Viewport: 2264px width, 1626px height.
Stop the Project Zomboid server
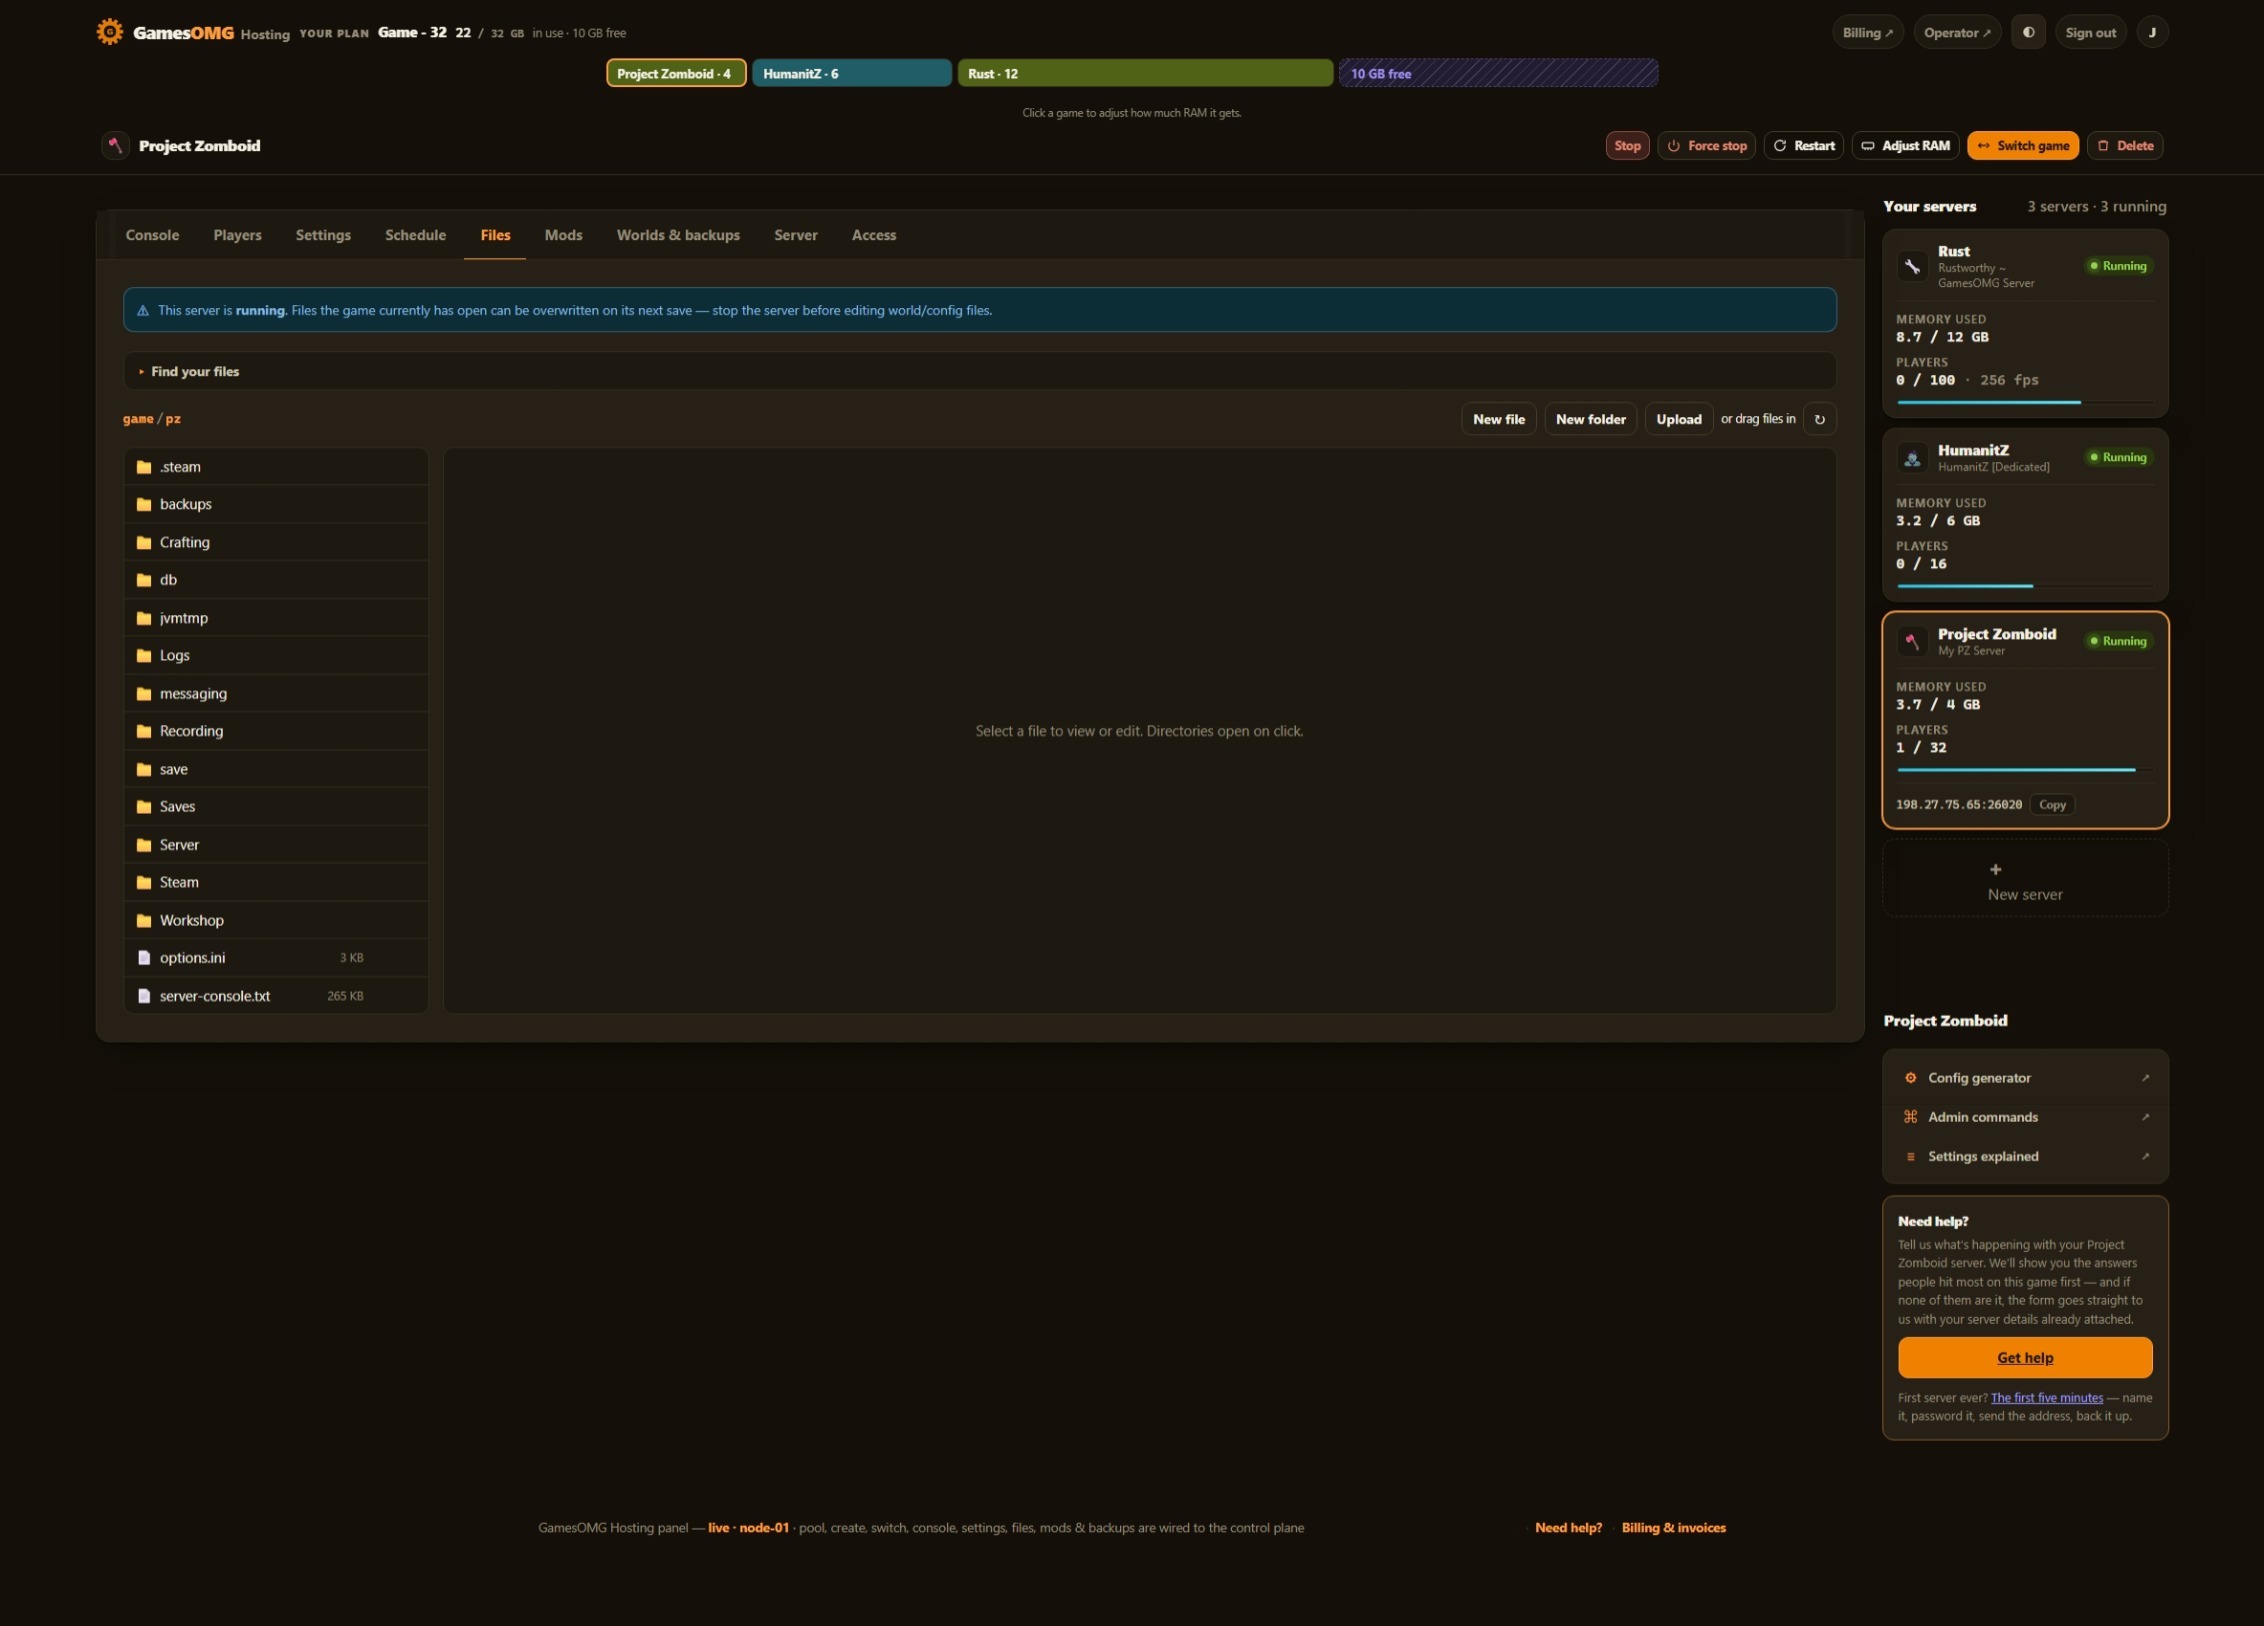1627,146
